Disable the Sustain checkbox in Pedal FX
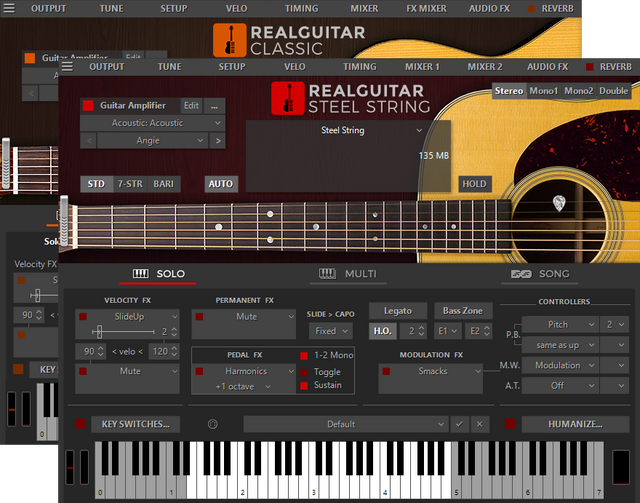This screenshot has width=640, height=503. (x=304, y=385)
